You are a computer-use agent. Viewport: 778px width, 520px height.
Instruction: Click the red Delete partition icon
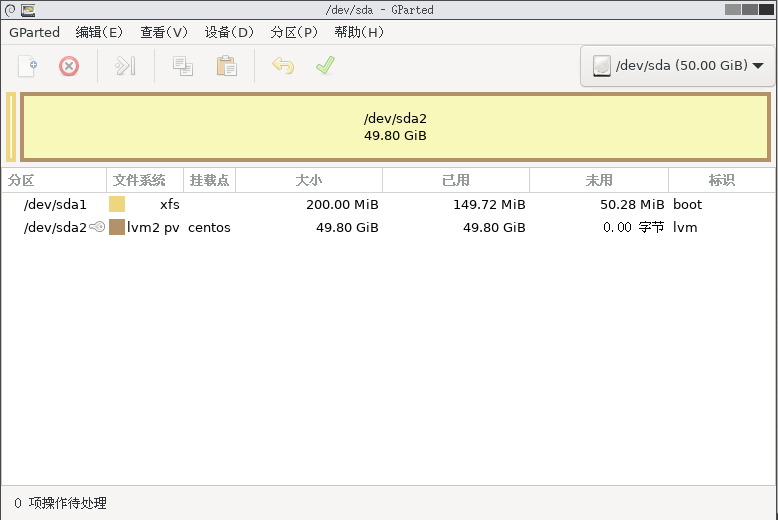[x=68, y=66]
